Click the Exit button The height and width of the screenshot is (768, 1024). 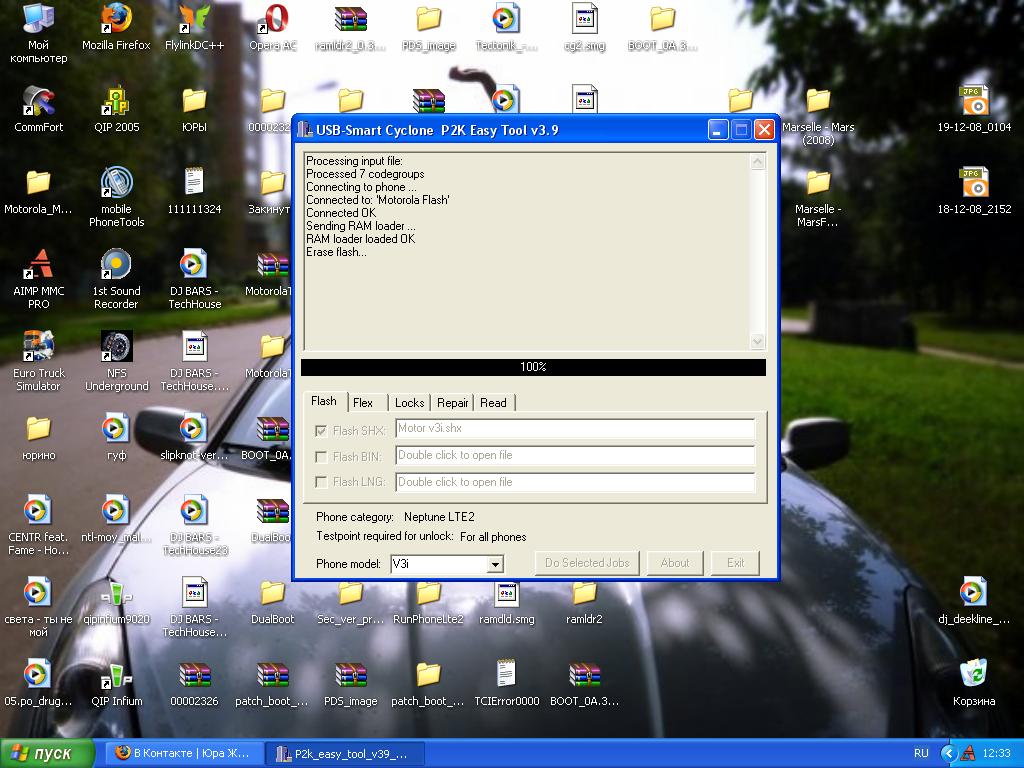coord(735,563)
